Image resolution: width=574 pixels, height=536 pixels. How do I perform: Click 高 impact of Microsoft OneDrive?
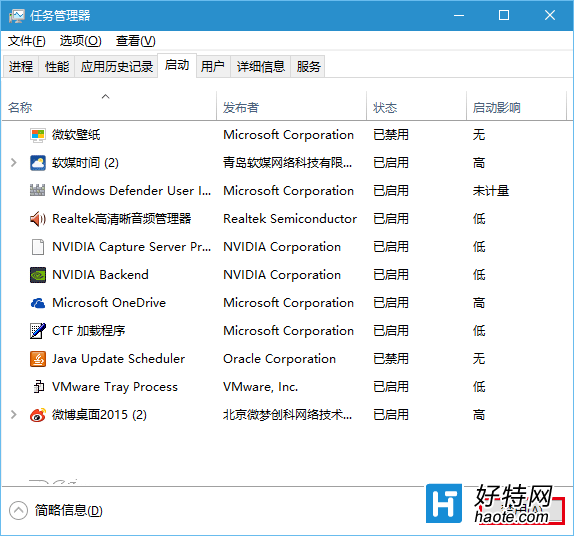click(x=479, y=303)
